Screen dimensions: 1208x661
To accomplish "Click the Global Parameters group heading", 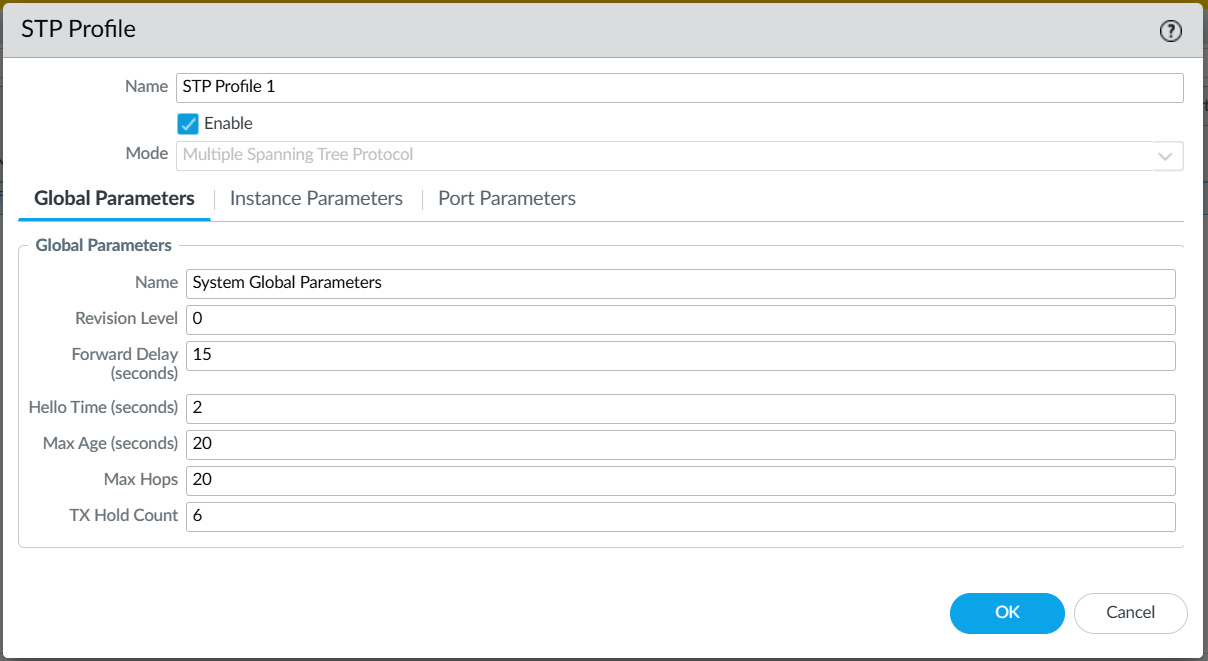I will (104, 245).
